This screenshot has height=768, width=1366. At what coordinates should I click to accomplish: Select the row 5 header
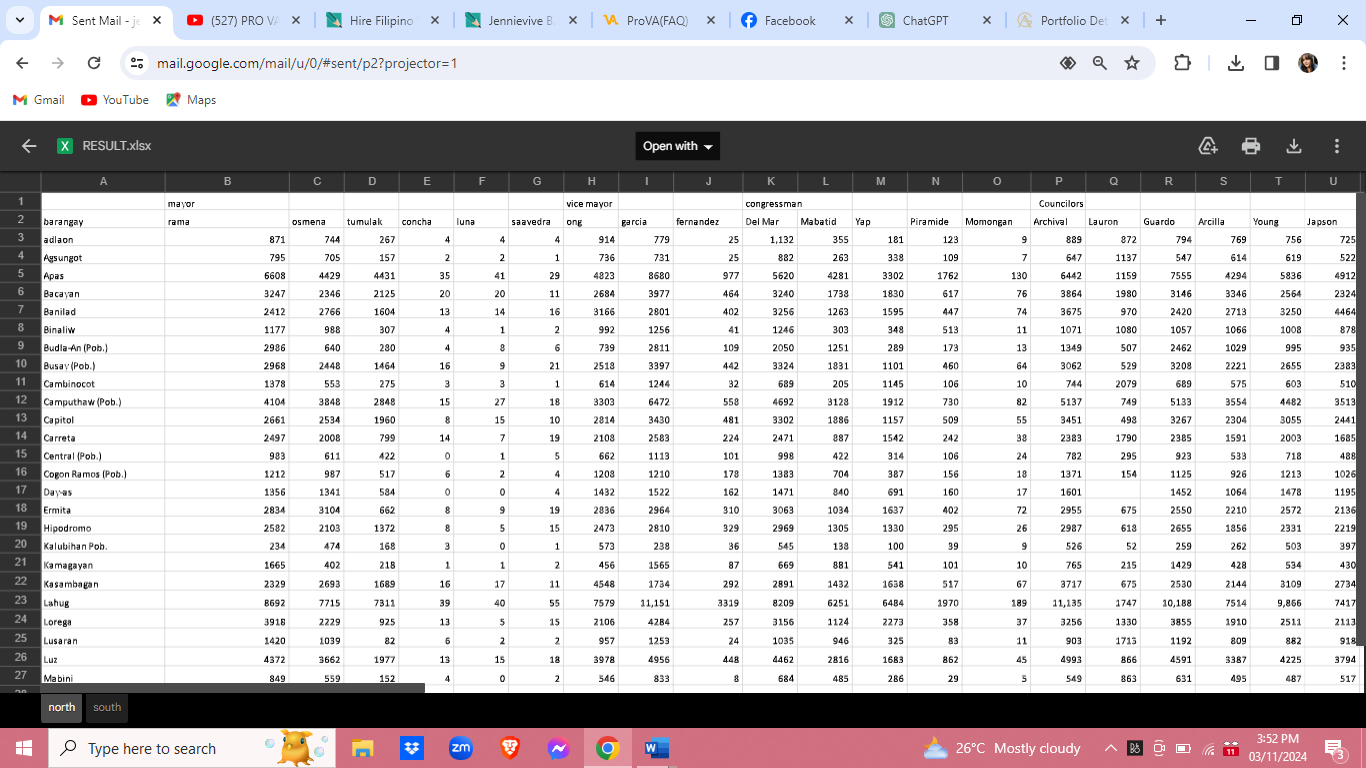click(20, 274)
